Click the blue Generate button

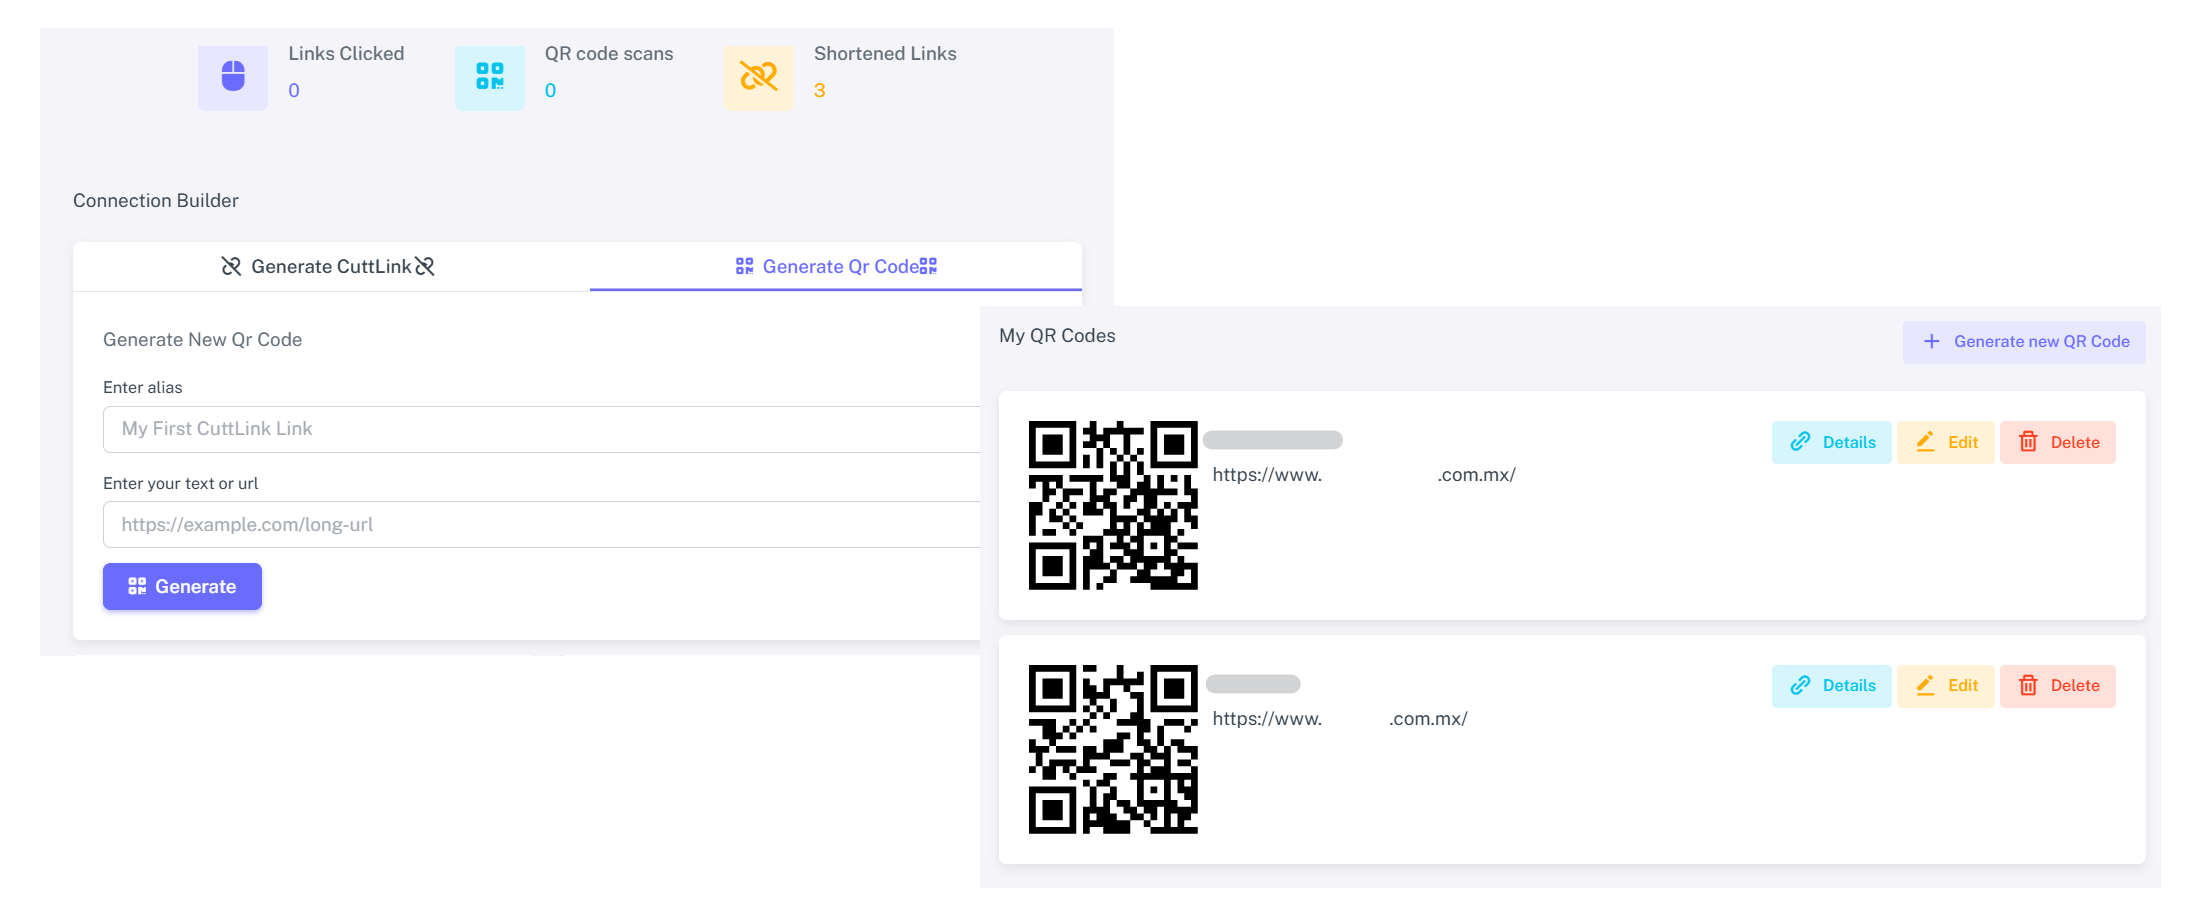click(182, 587)
